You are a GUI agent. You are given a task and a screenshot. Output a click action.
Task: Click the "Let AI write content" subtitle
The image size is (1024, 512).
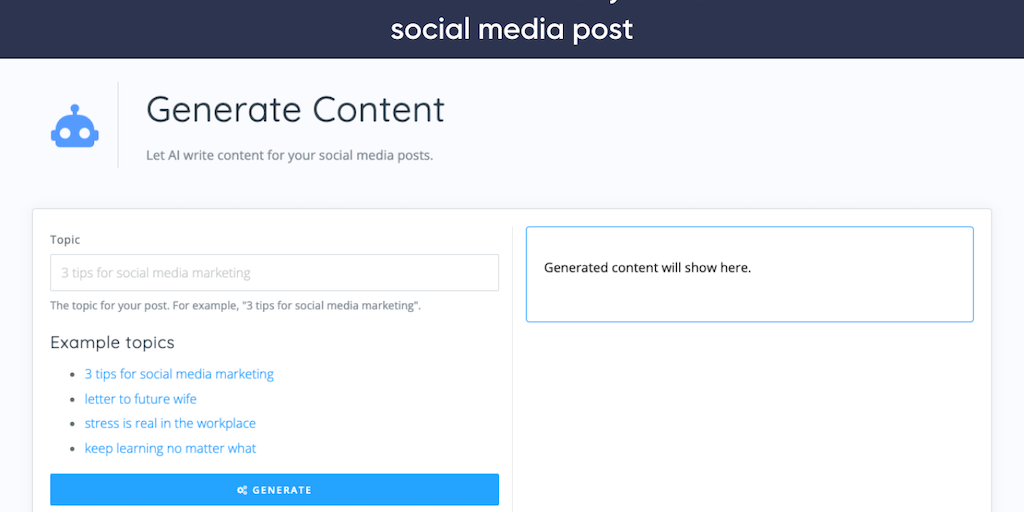(289, 156)
